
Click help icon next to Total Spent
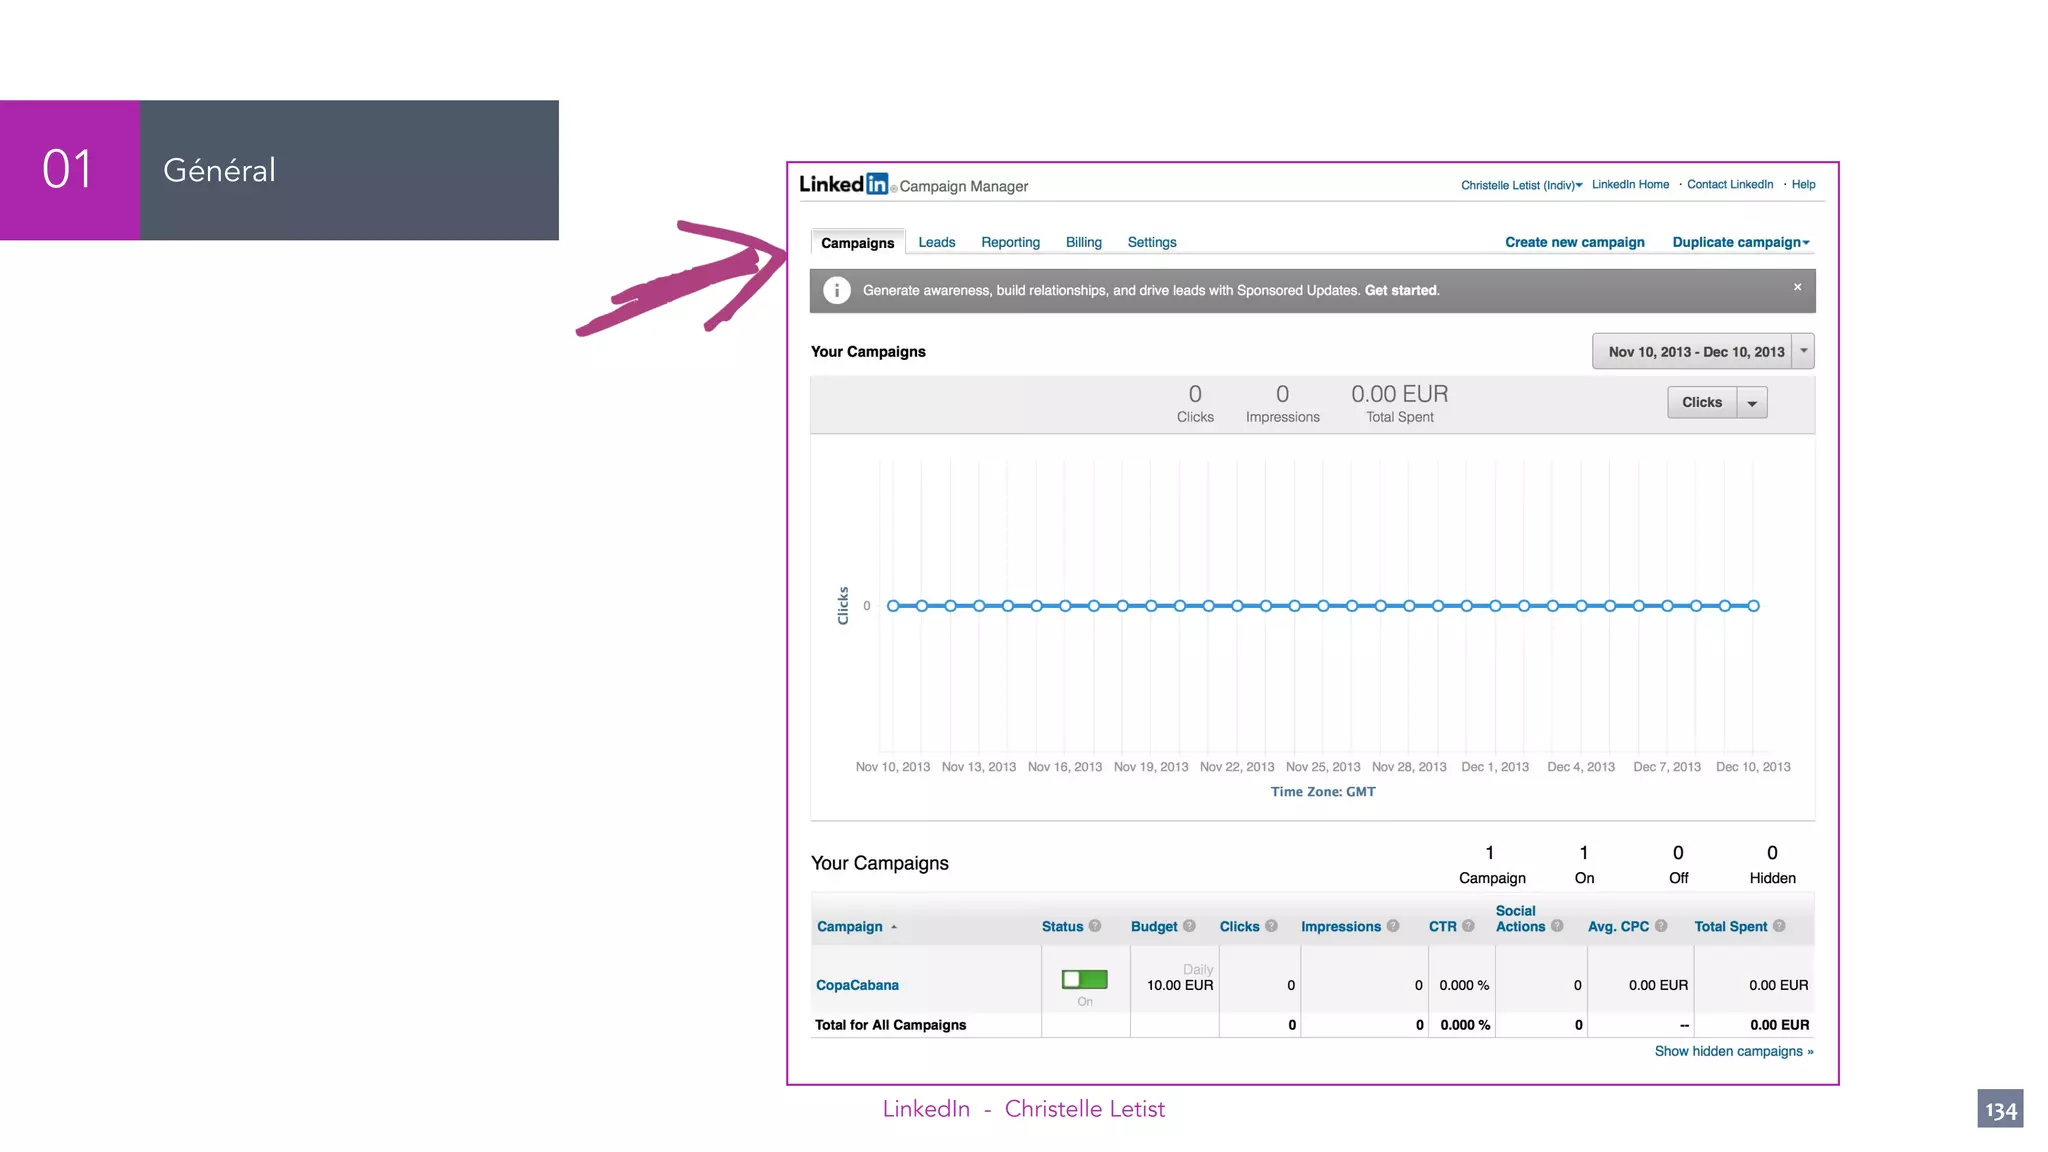1779,926
